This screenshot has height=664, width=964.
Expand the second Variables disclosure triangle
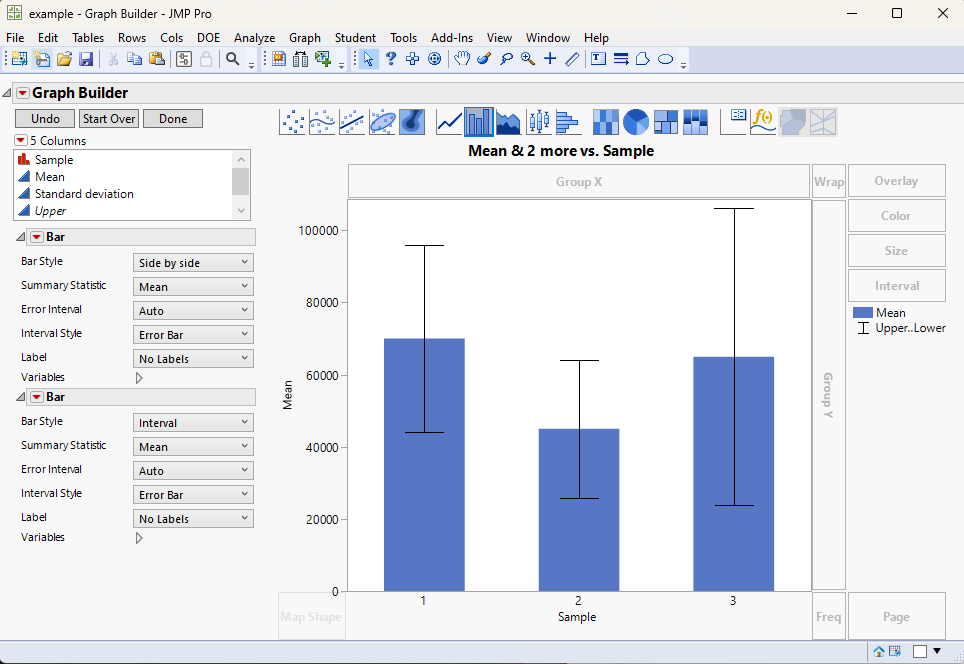pos(139,538)
